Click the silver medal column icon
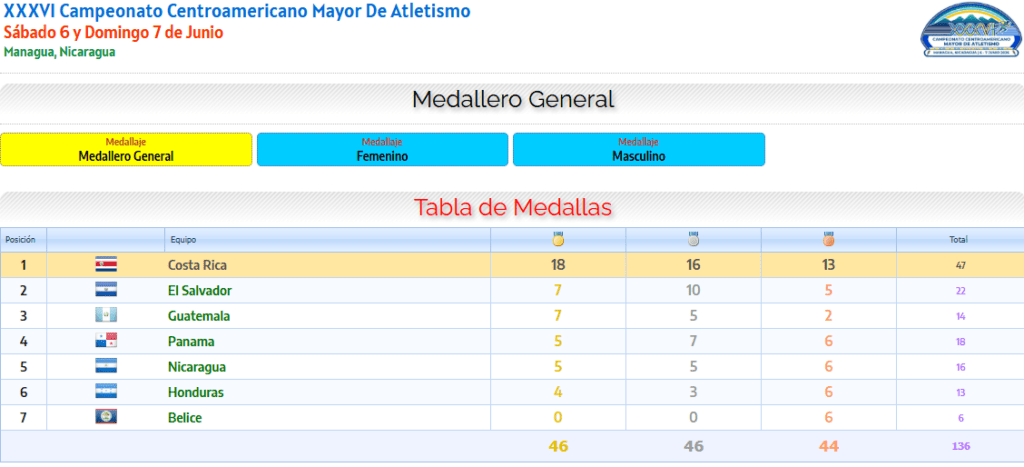Viewport: 1024px width, 467px height. [694, 239]
